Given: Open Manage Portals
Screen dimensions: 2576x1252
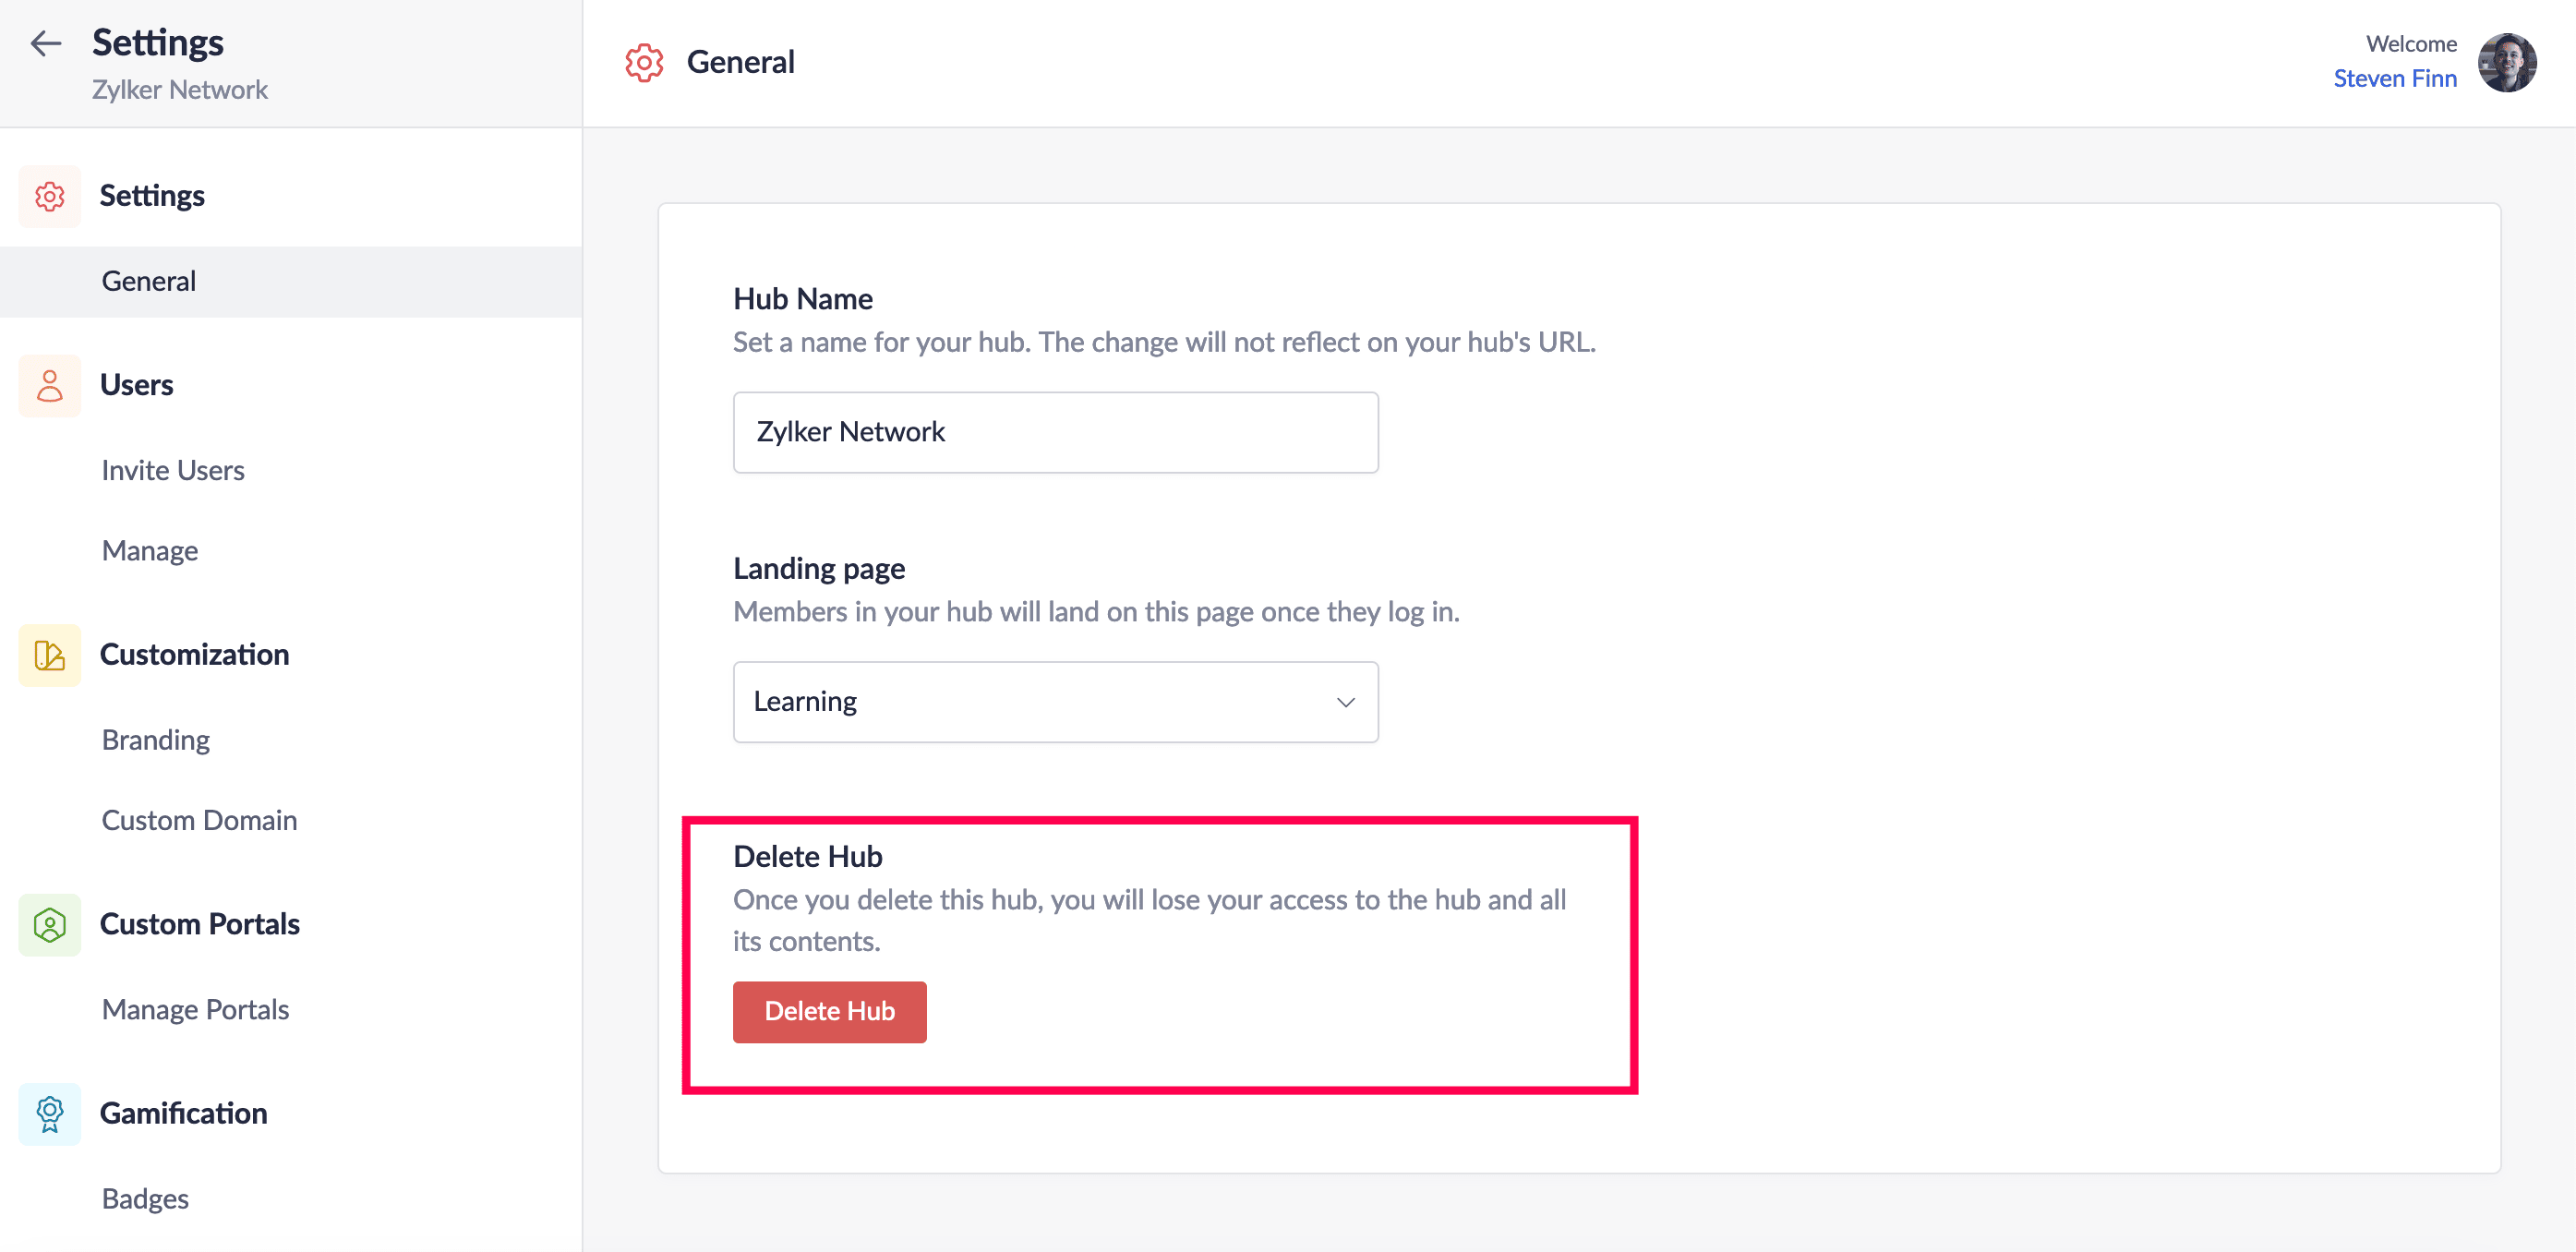Looking at the screenshot, I should 195,1009.
